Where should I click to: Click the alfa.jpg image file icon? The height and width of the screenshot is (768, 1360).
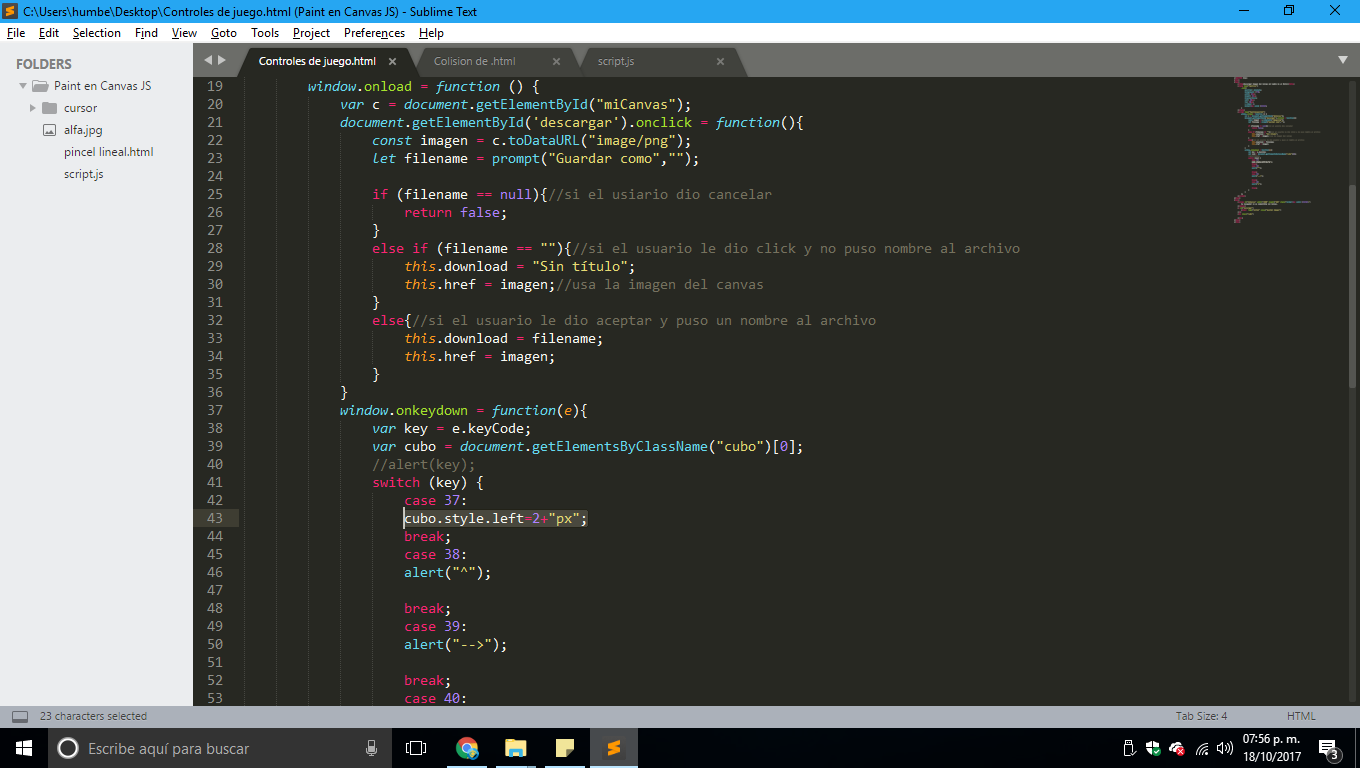pos(50,130)
